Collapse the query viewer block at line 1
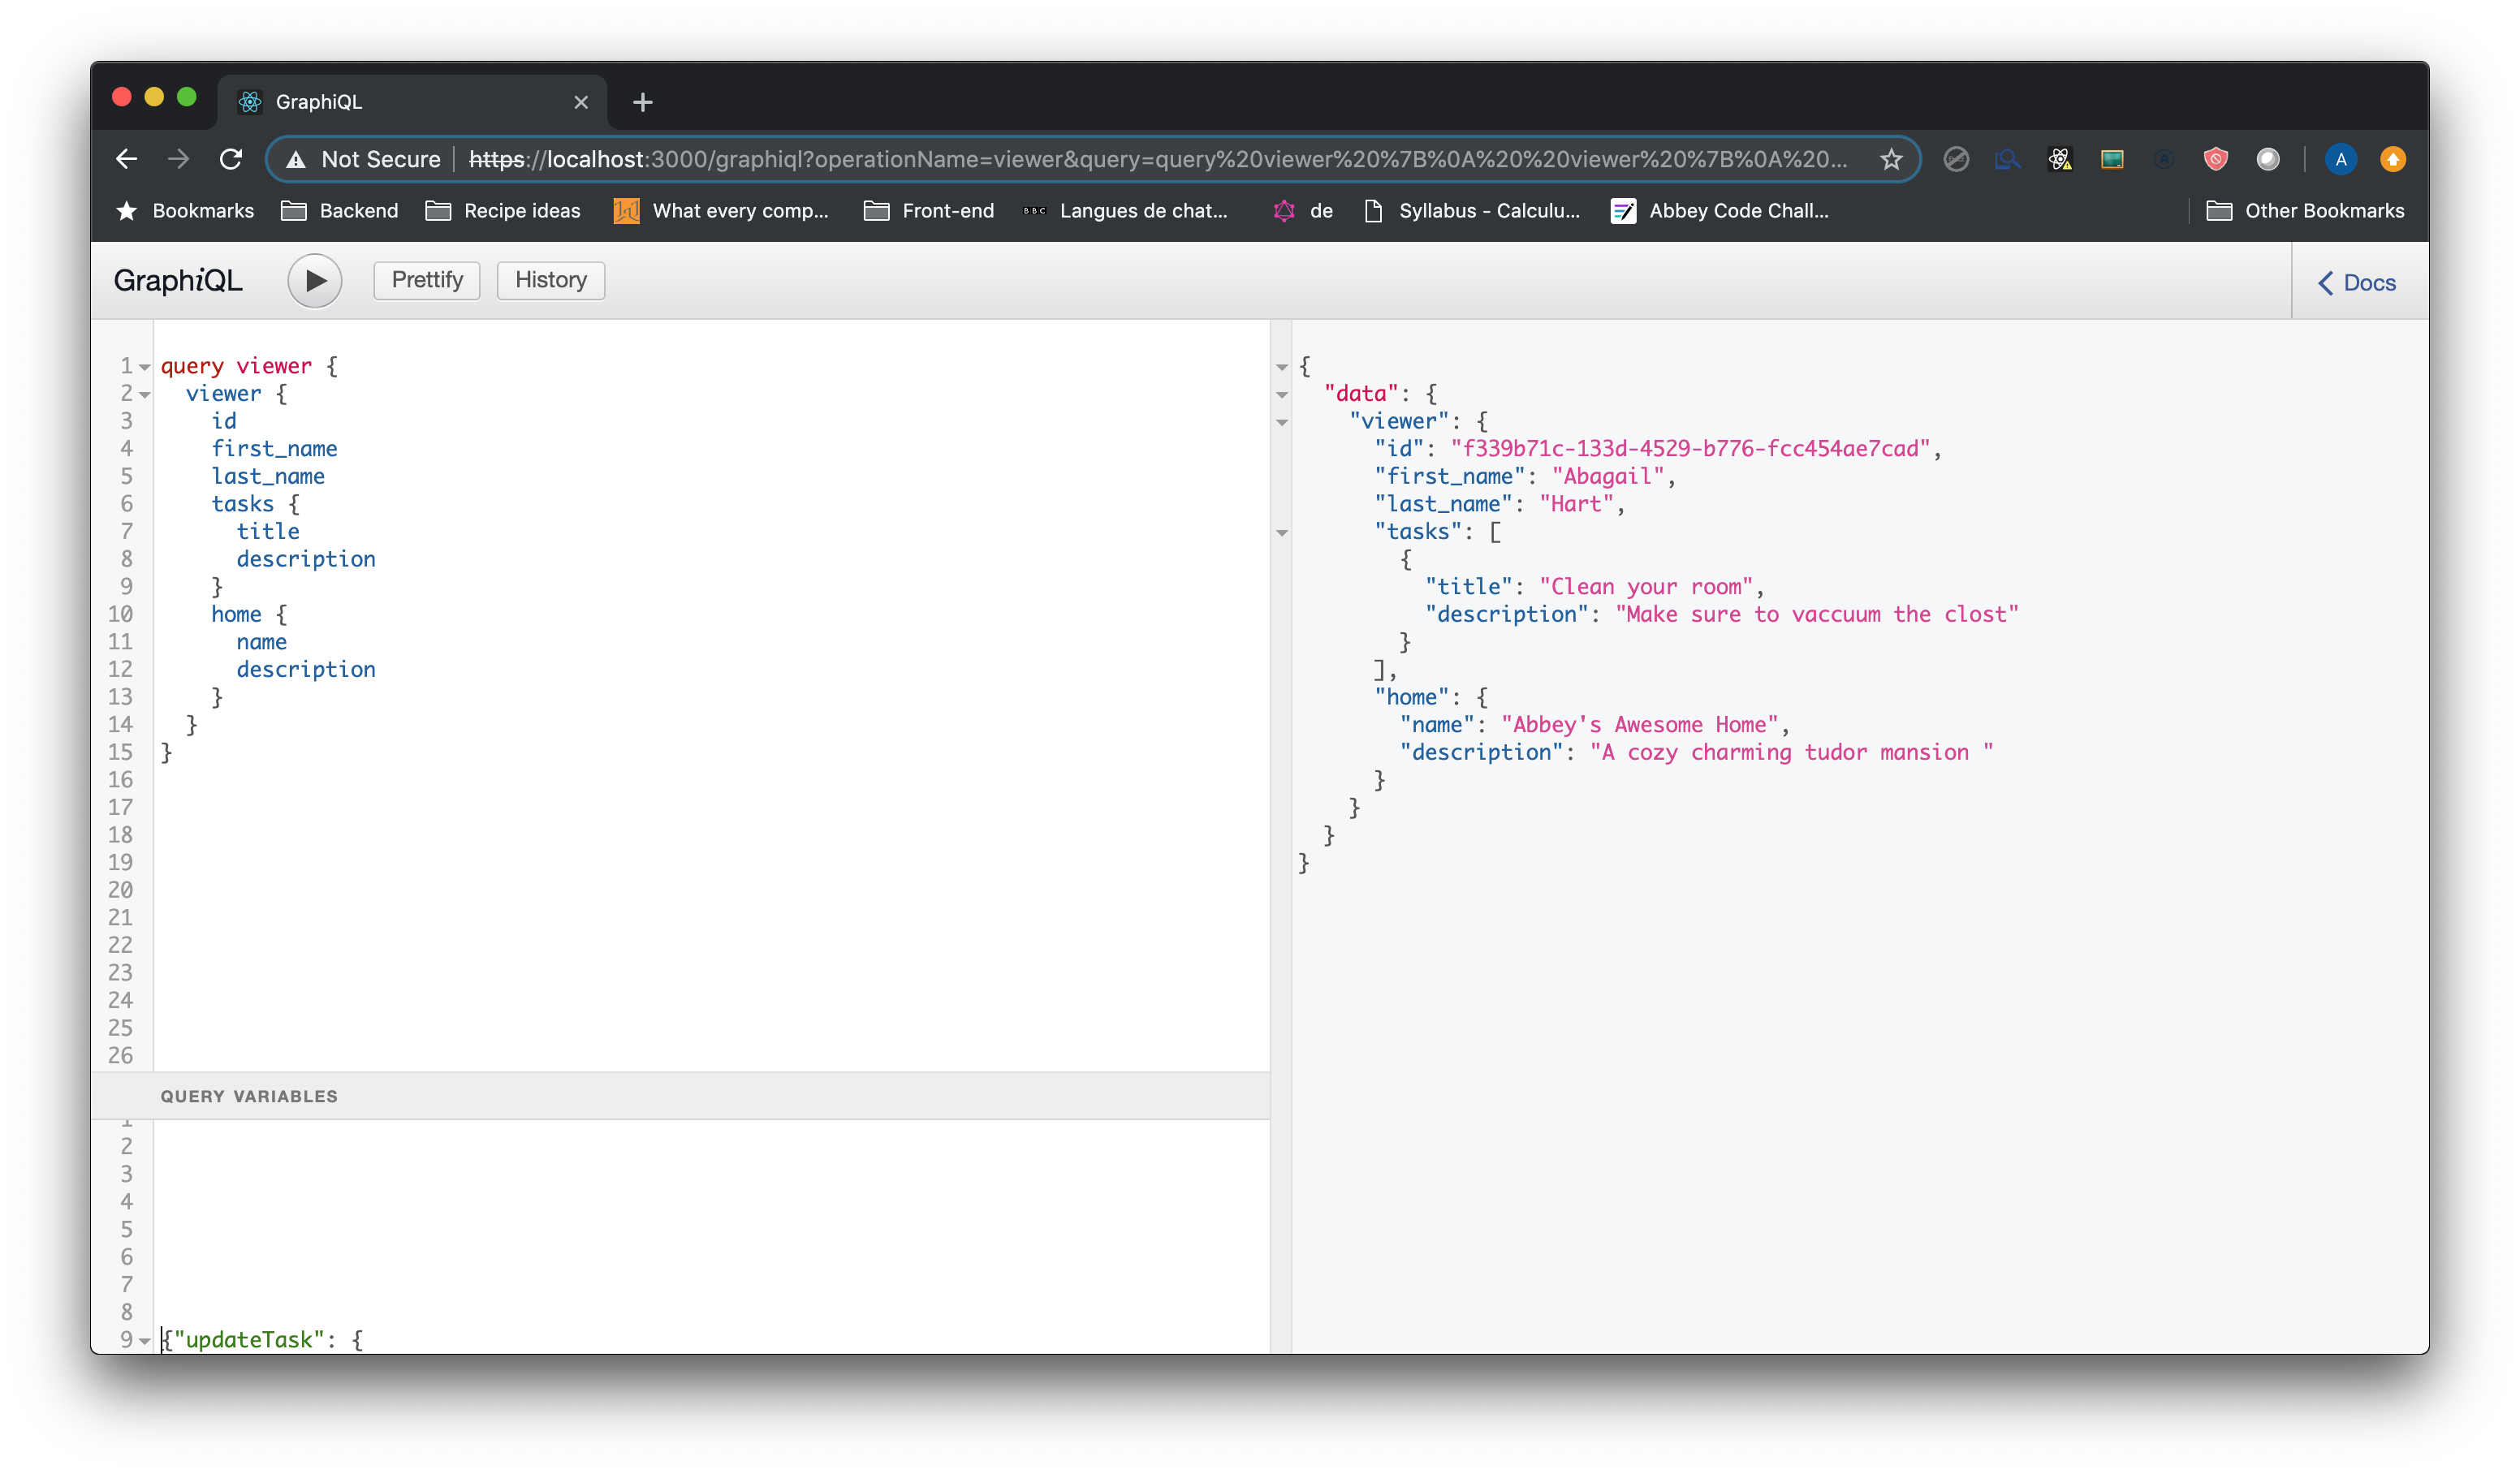2520x1474 pixels. pos(145,367)
